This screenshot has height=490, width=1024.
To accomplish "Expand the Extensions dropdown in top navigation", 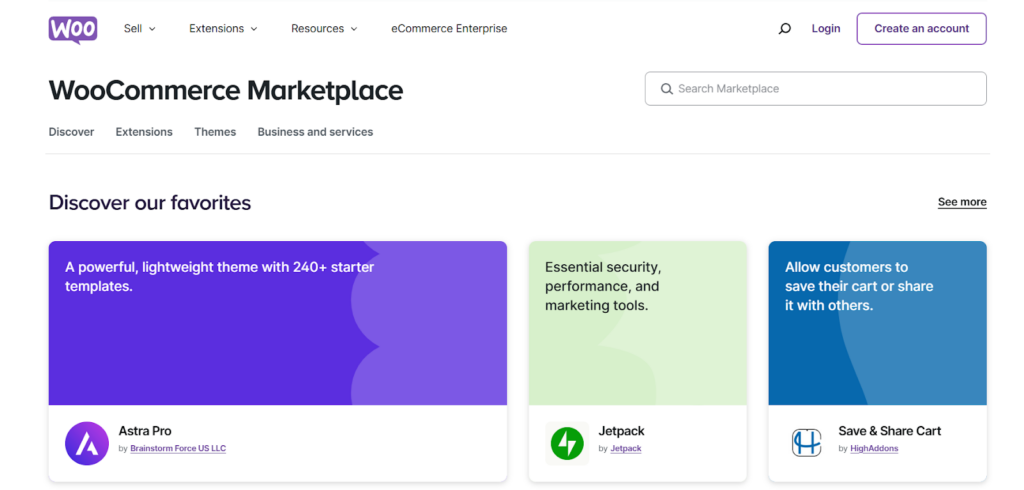I will pos(223,29).
